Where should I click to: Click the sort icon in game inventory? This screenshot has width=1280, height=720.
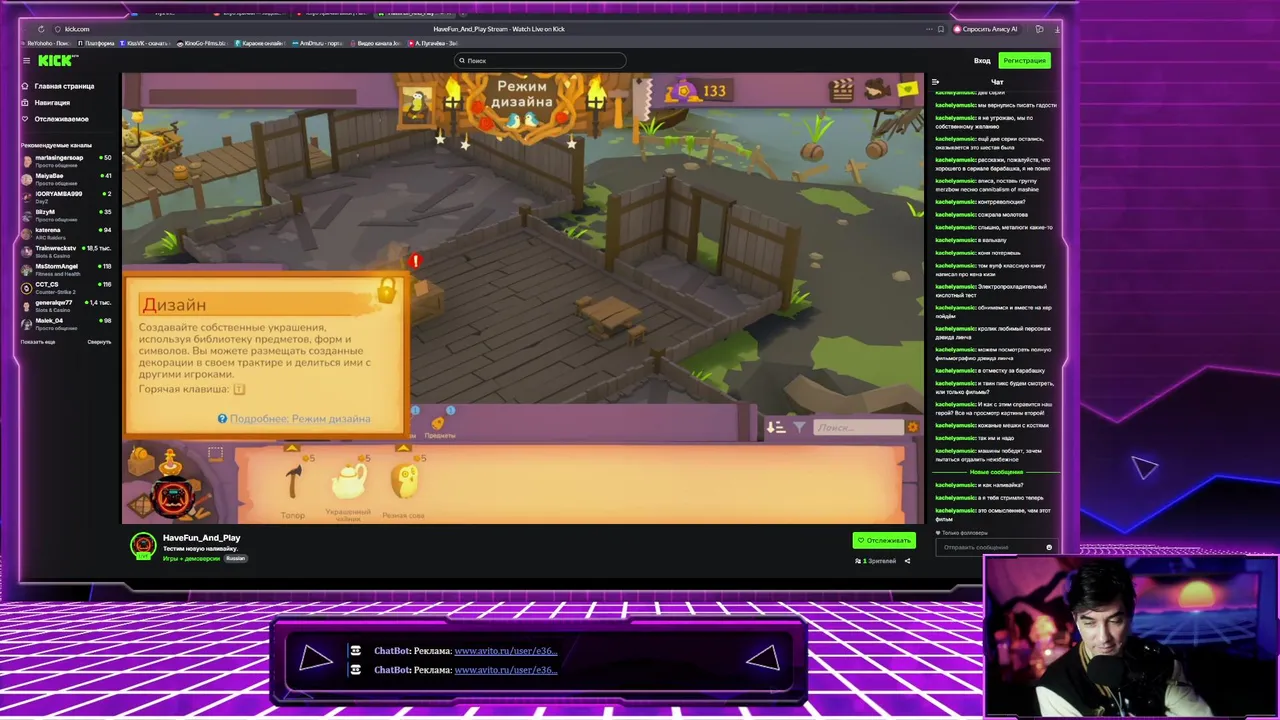pos(776,428)
